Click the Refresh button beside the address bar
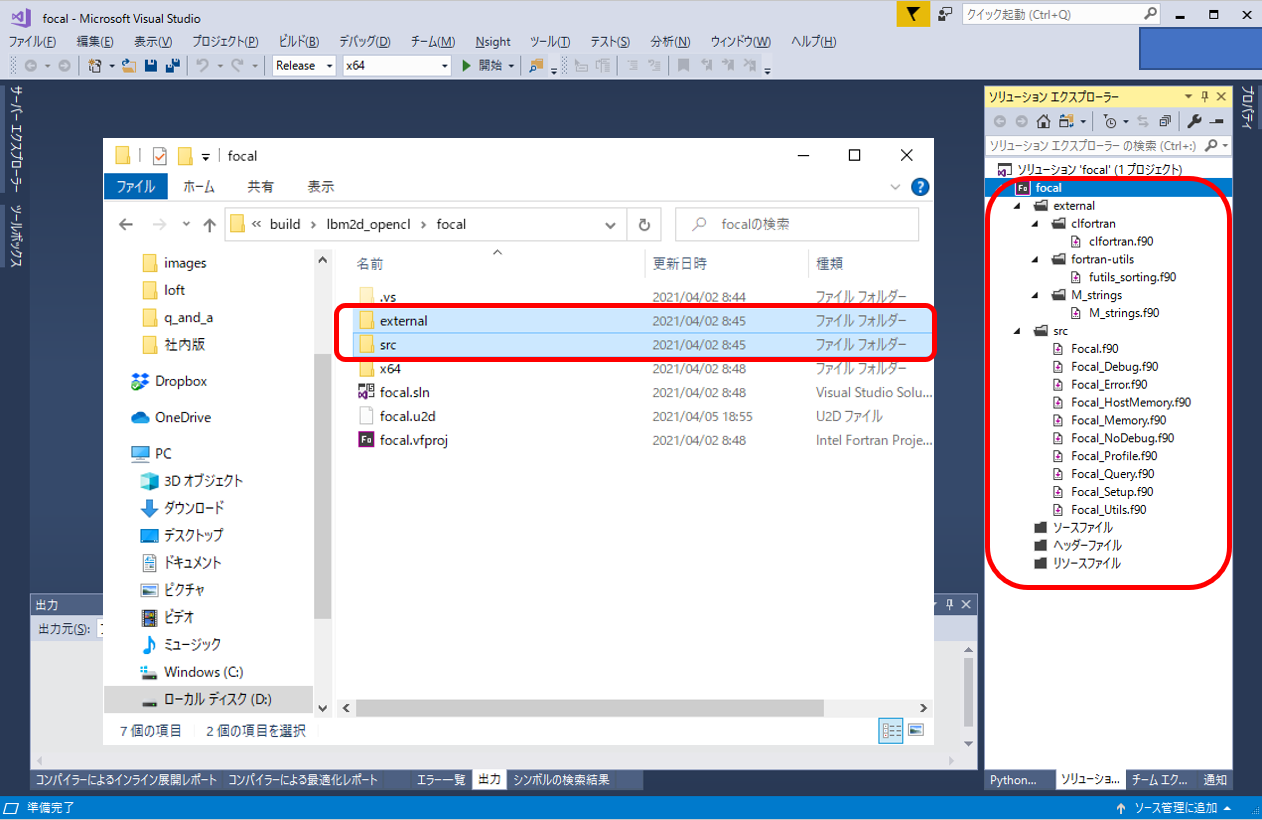Image resolution: width=1262 pixels, height=820 pixels. point(644,225)
